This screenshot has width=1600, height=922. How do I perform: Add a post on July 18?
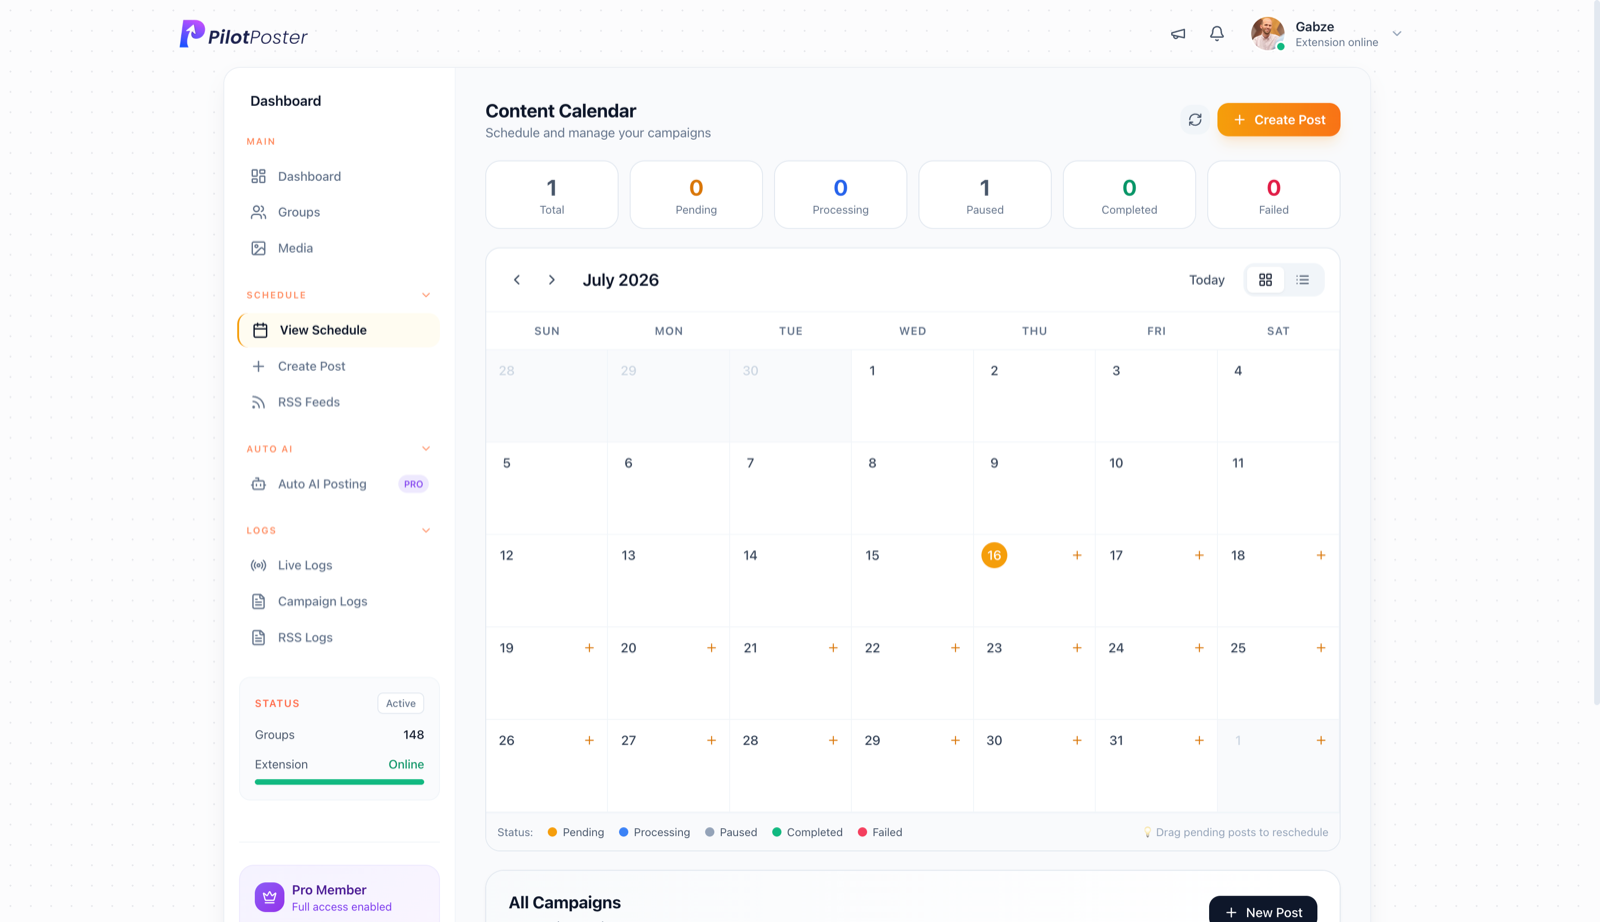point(1321,555)
